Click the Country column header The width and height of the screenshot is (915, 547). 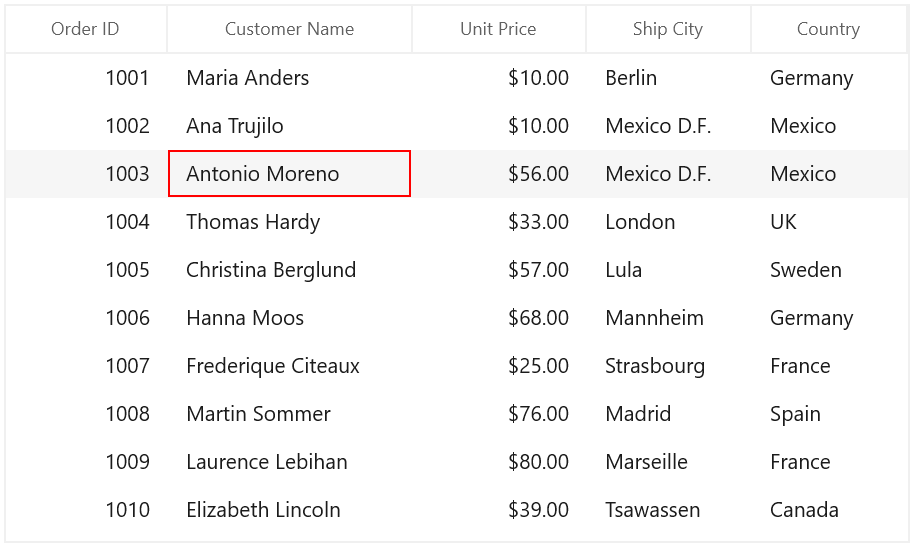(x=829, y=29)
